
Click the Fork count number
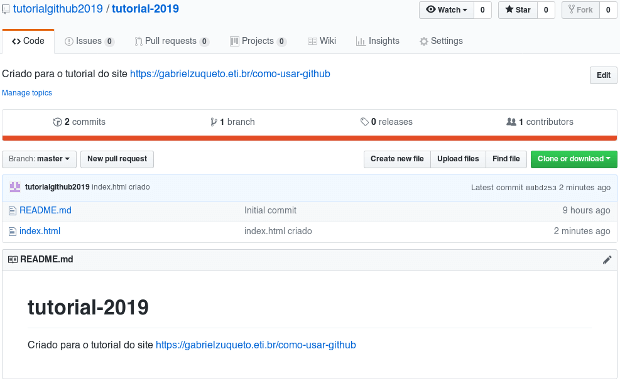click(x=608, y=10)
